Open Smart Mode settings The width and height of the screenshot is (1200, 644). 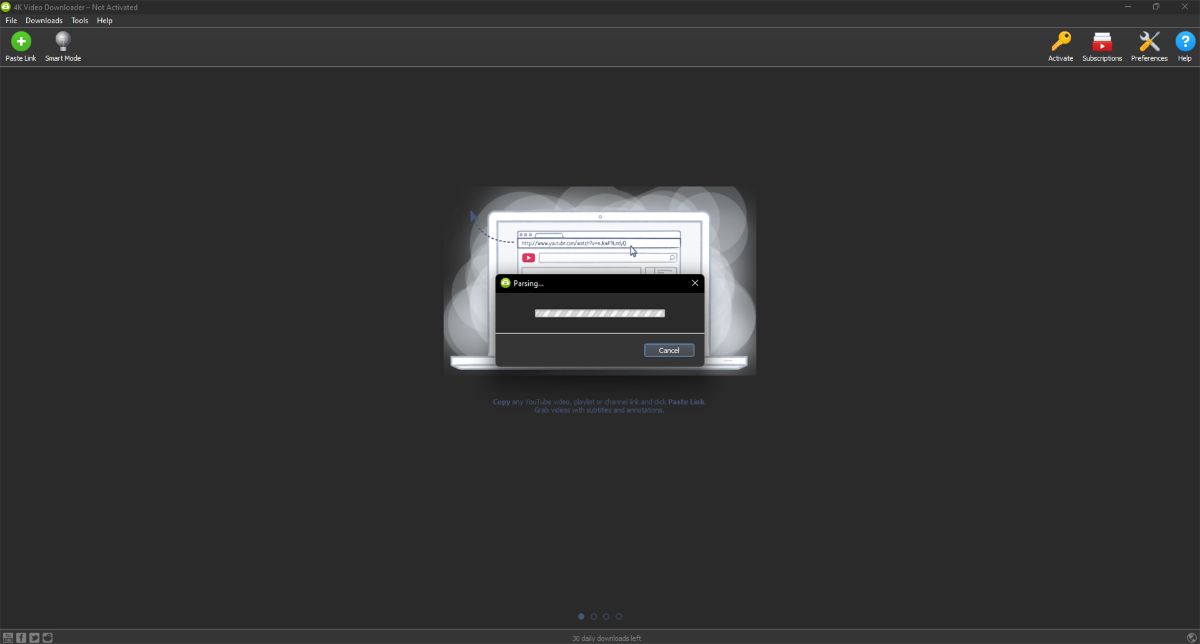tap(63, 47)
